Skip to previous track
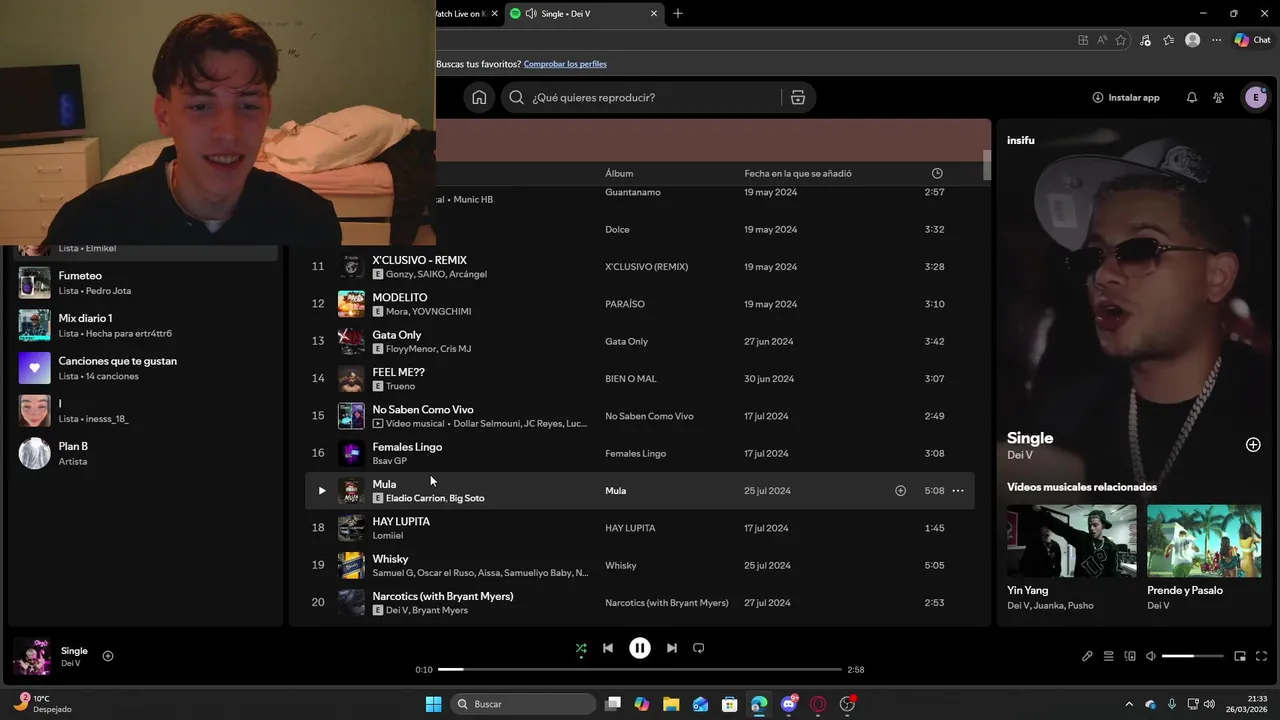The width and height of the screenshot is (1280, 720). point(608,648)
